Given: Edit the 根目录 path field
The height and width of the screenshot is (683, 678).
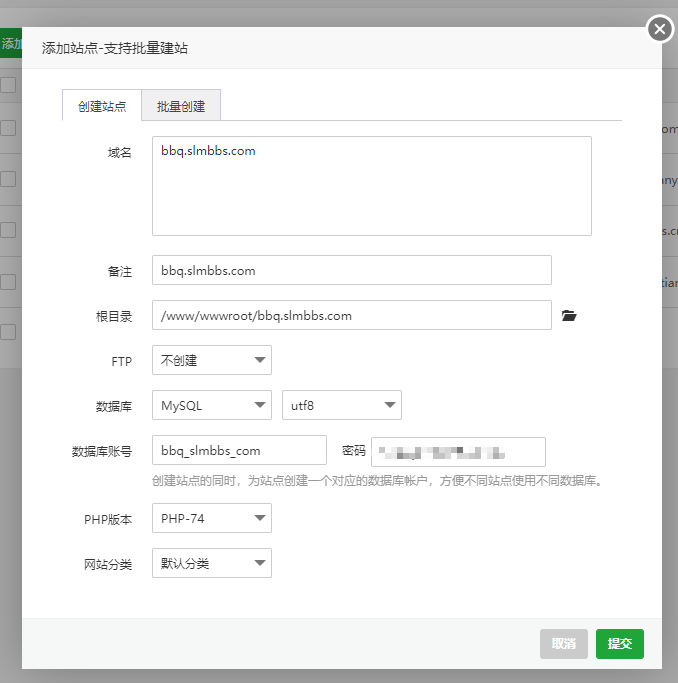Looking at the screenshot, I should point(351,315).
